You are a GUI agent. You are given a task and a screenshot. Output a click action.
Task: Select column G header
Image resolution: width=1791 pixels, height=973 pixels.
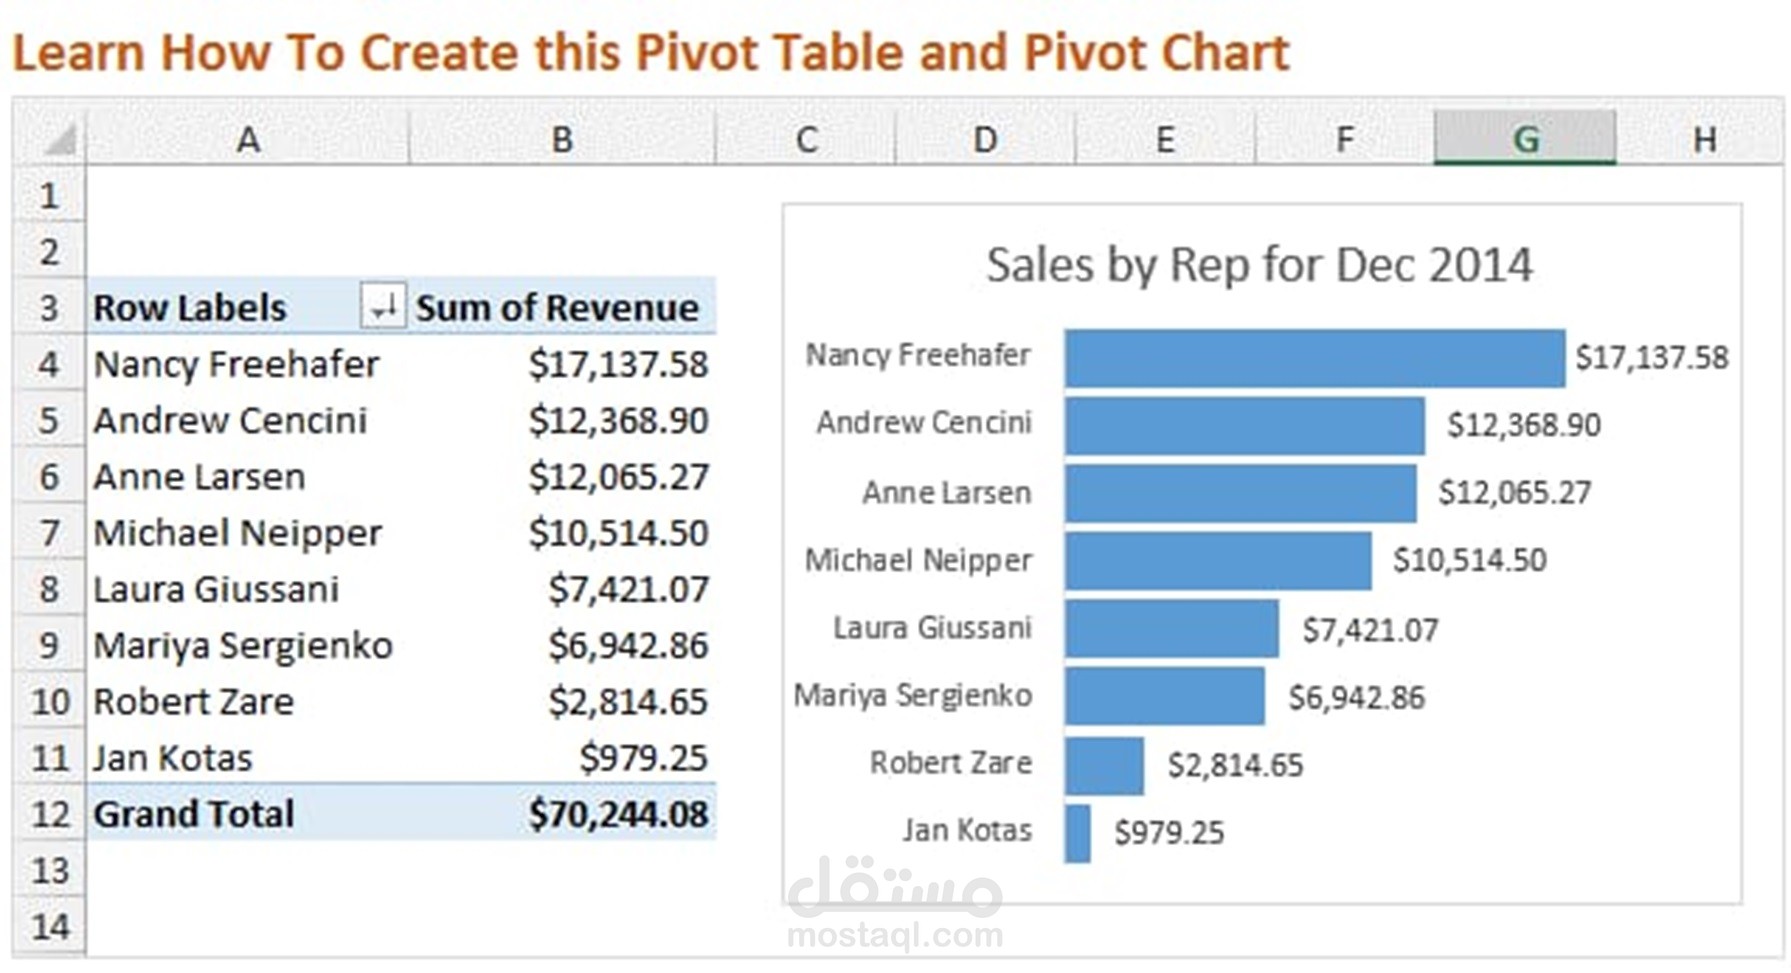[1524, 139]
